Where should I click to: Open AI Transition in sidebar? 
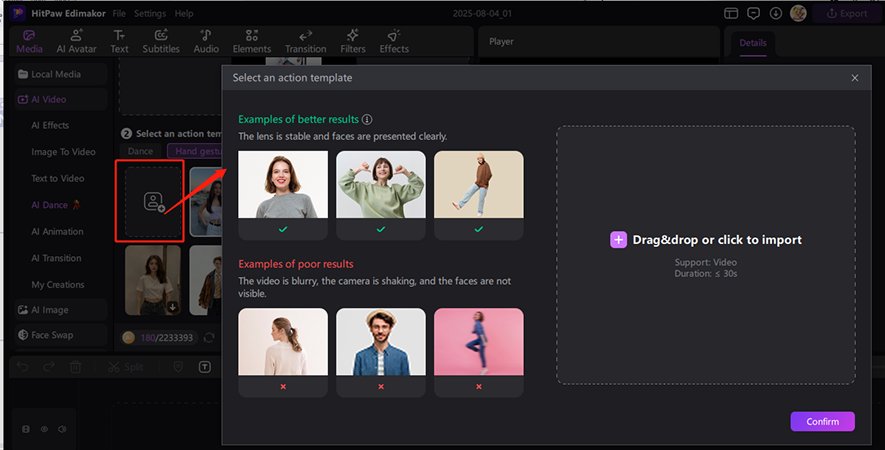(56, 258)
